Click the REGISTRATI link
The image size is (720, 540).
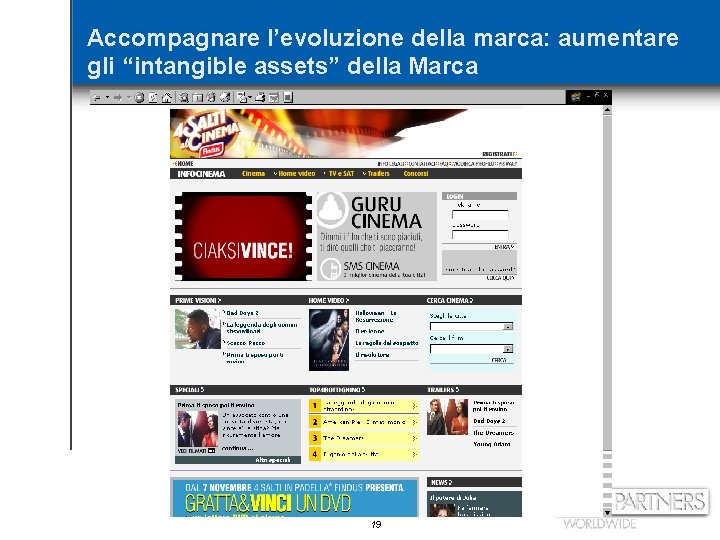click(499, 154)
